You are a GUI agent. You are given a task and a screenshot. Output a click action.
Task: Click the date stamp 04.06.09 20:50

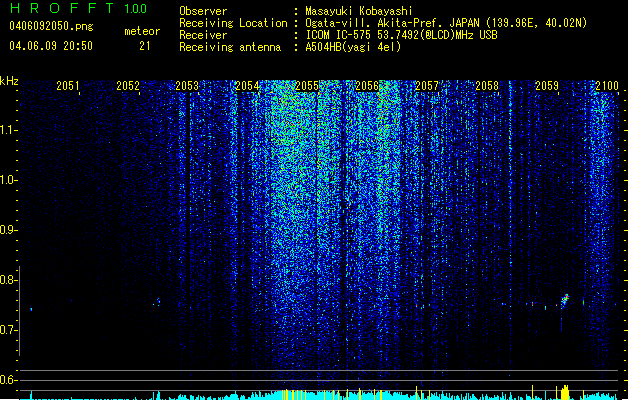point(51,46)
